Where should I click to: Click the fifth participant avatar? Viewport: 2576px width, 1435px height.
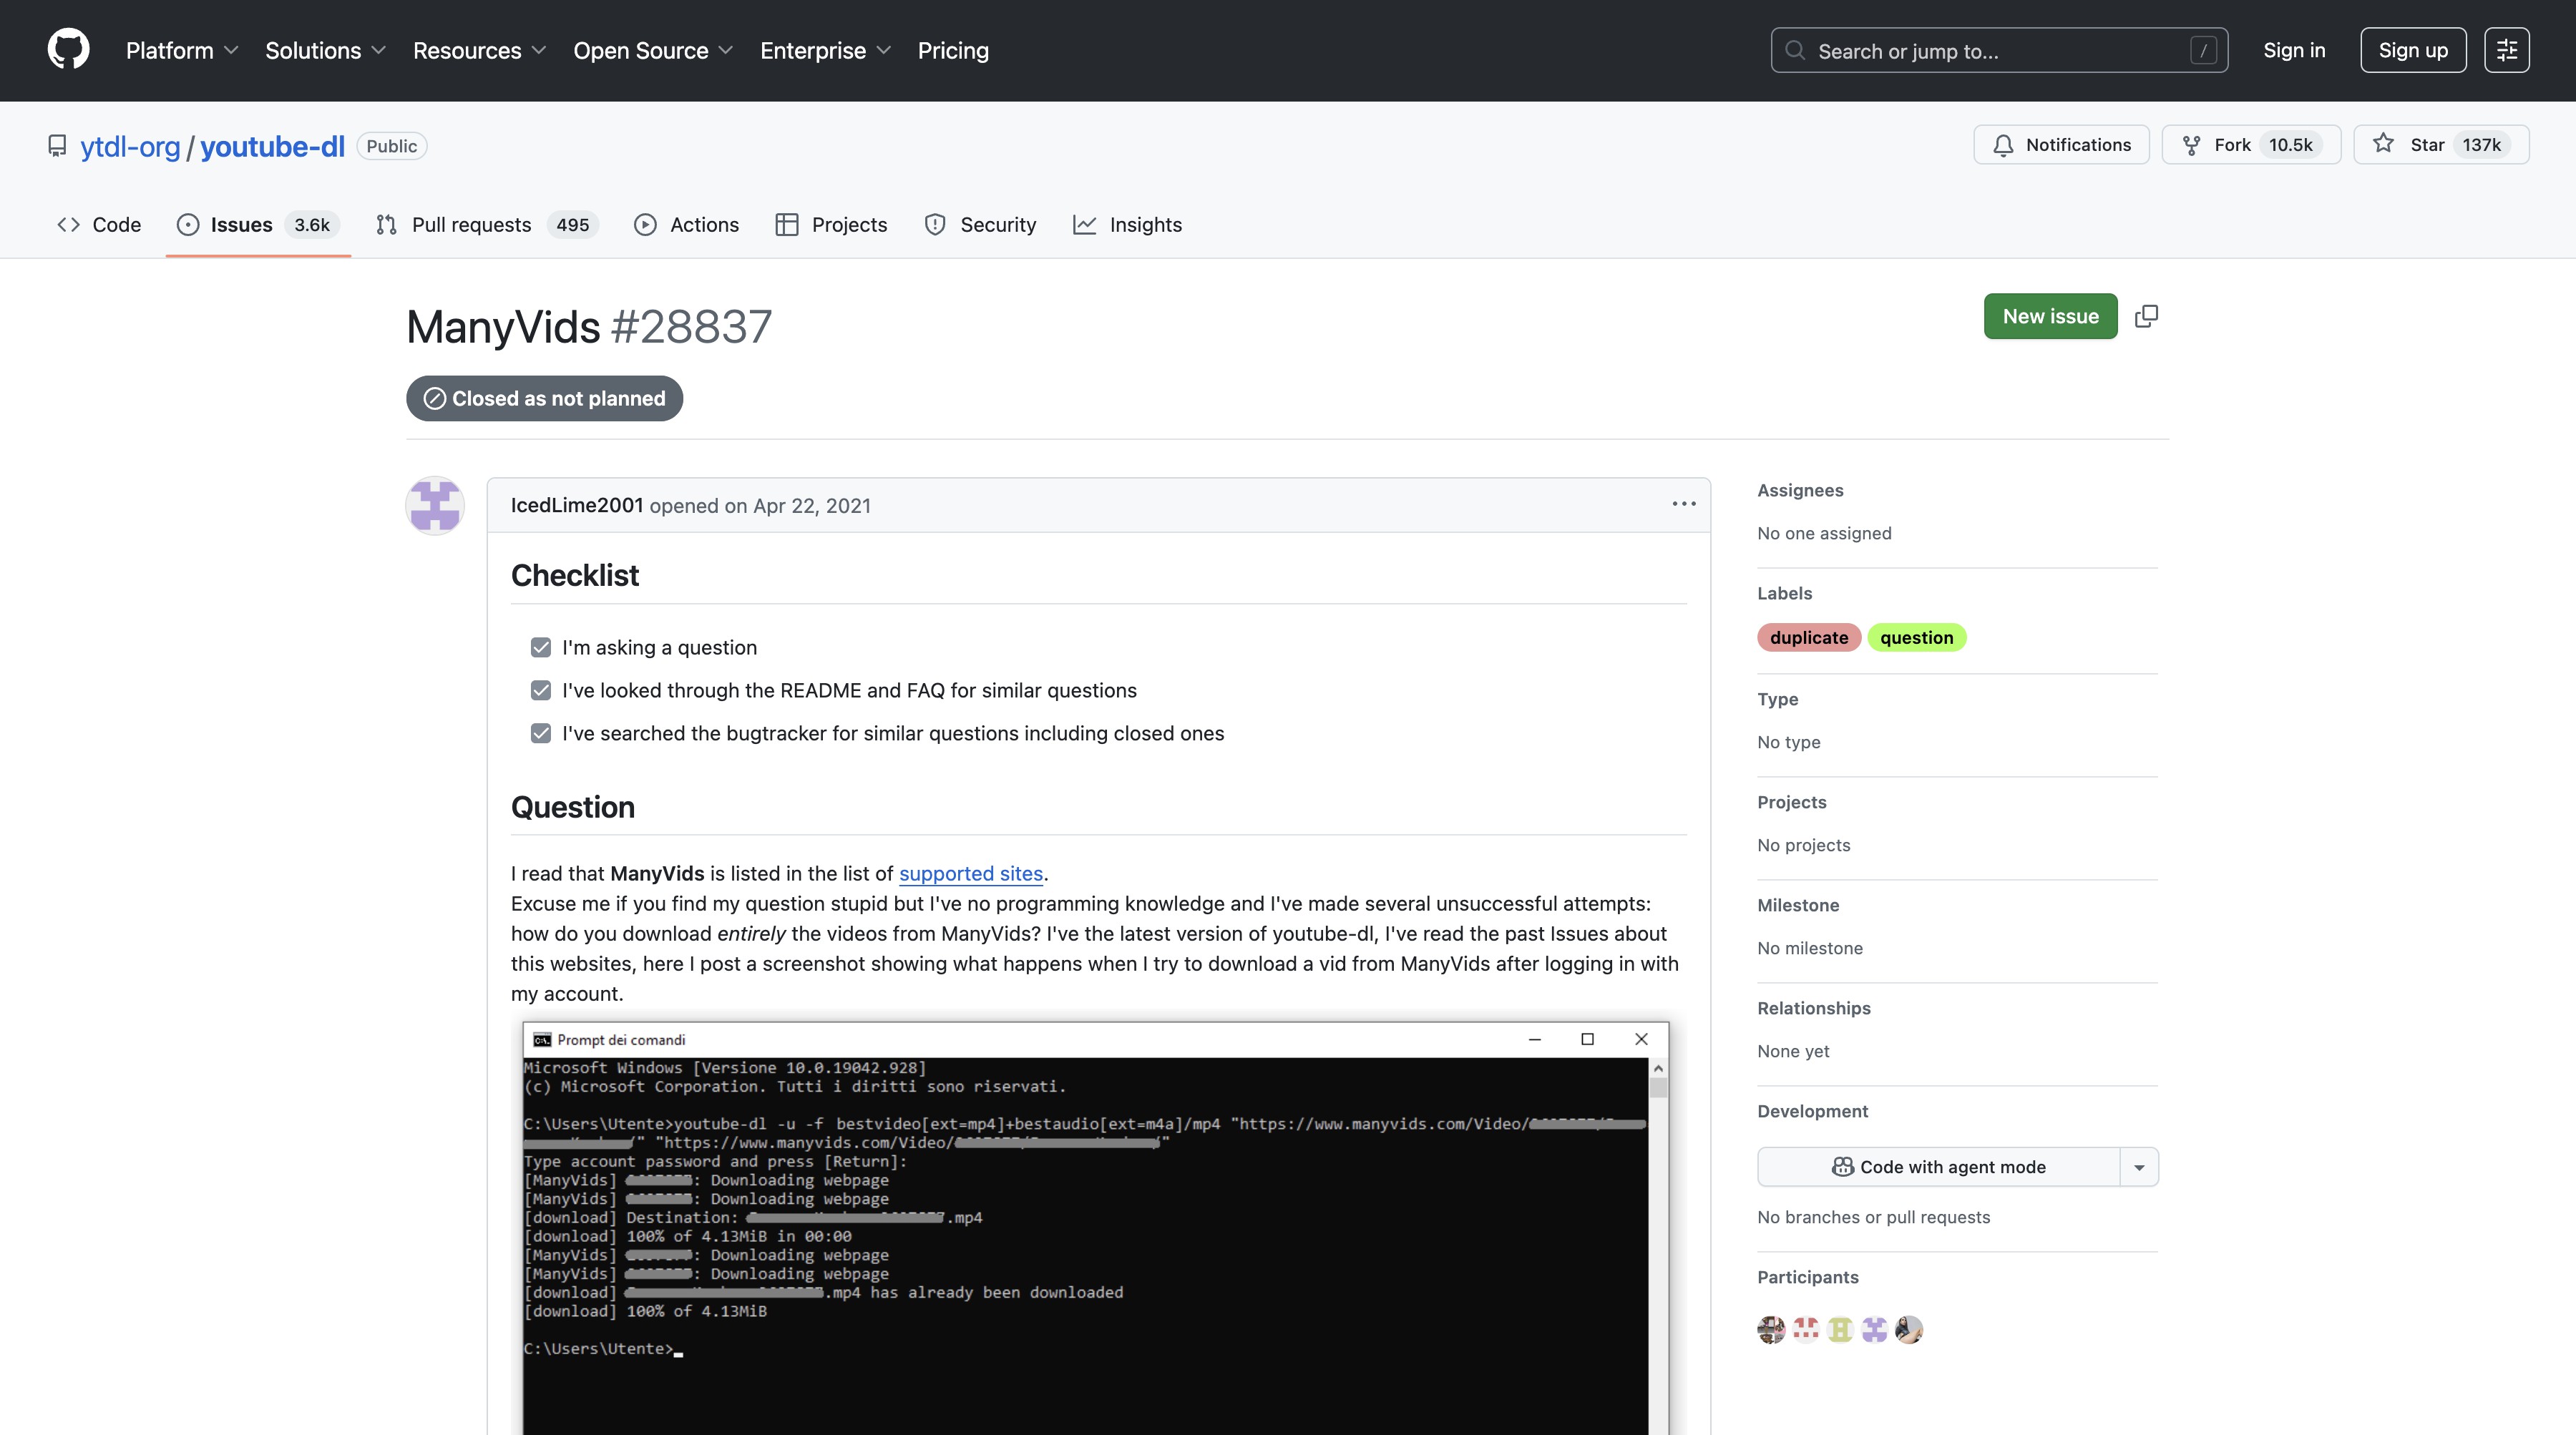click(1909, 1329)
